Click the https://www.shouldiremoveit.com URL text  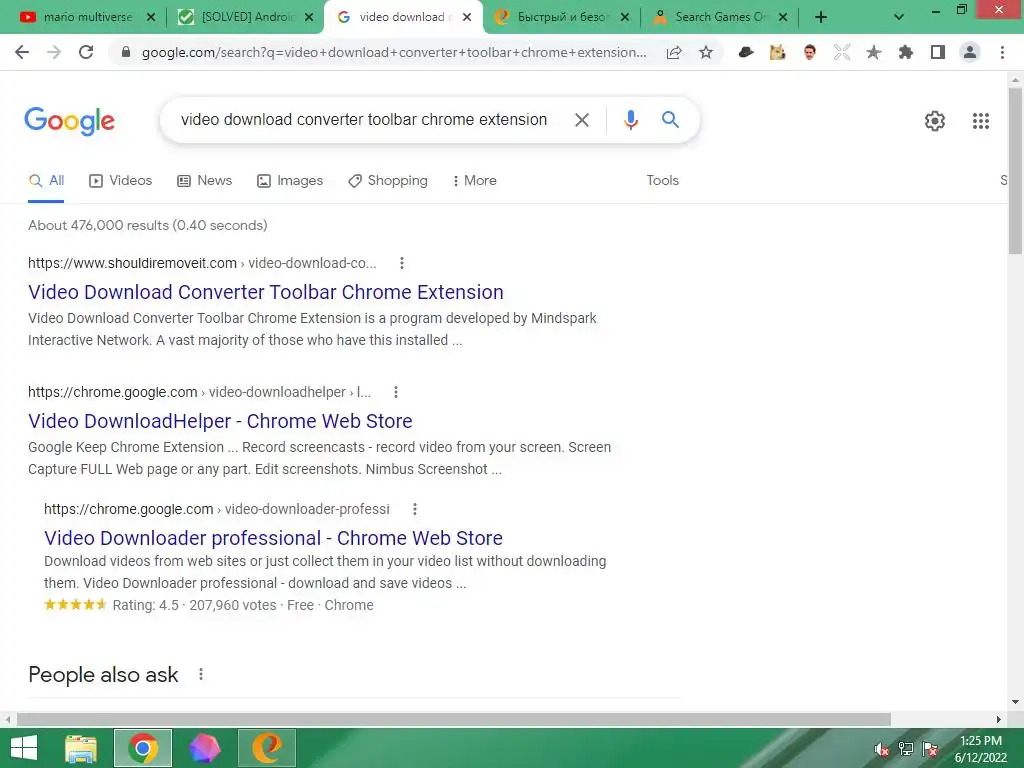(x=132, y=263)
